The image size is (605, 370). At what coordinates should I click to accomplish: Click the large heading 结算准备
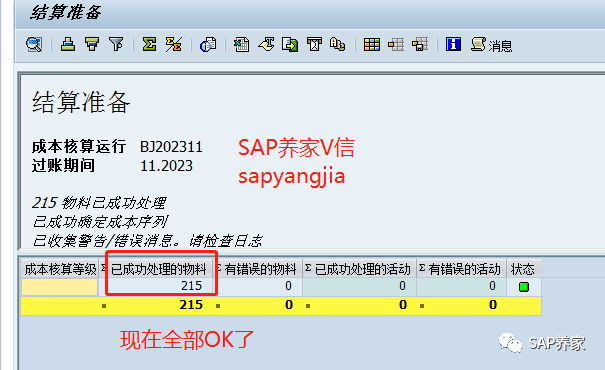81,103
